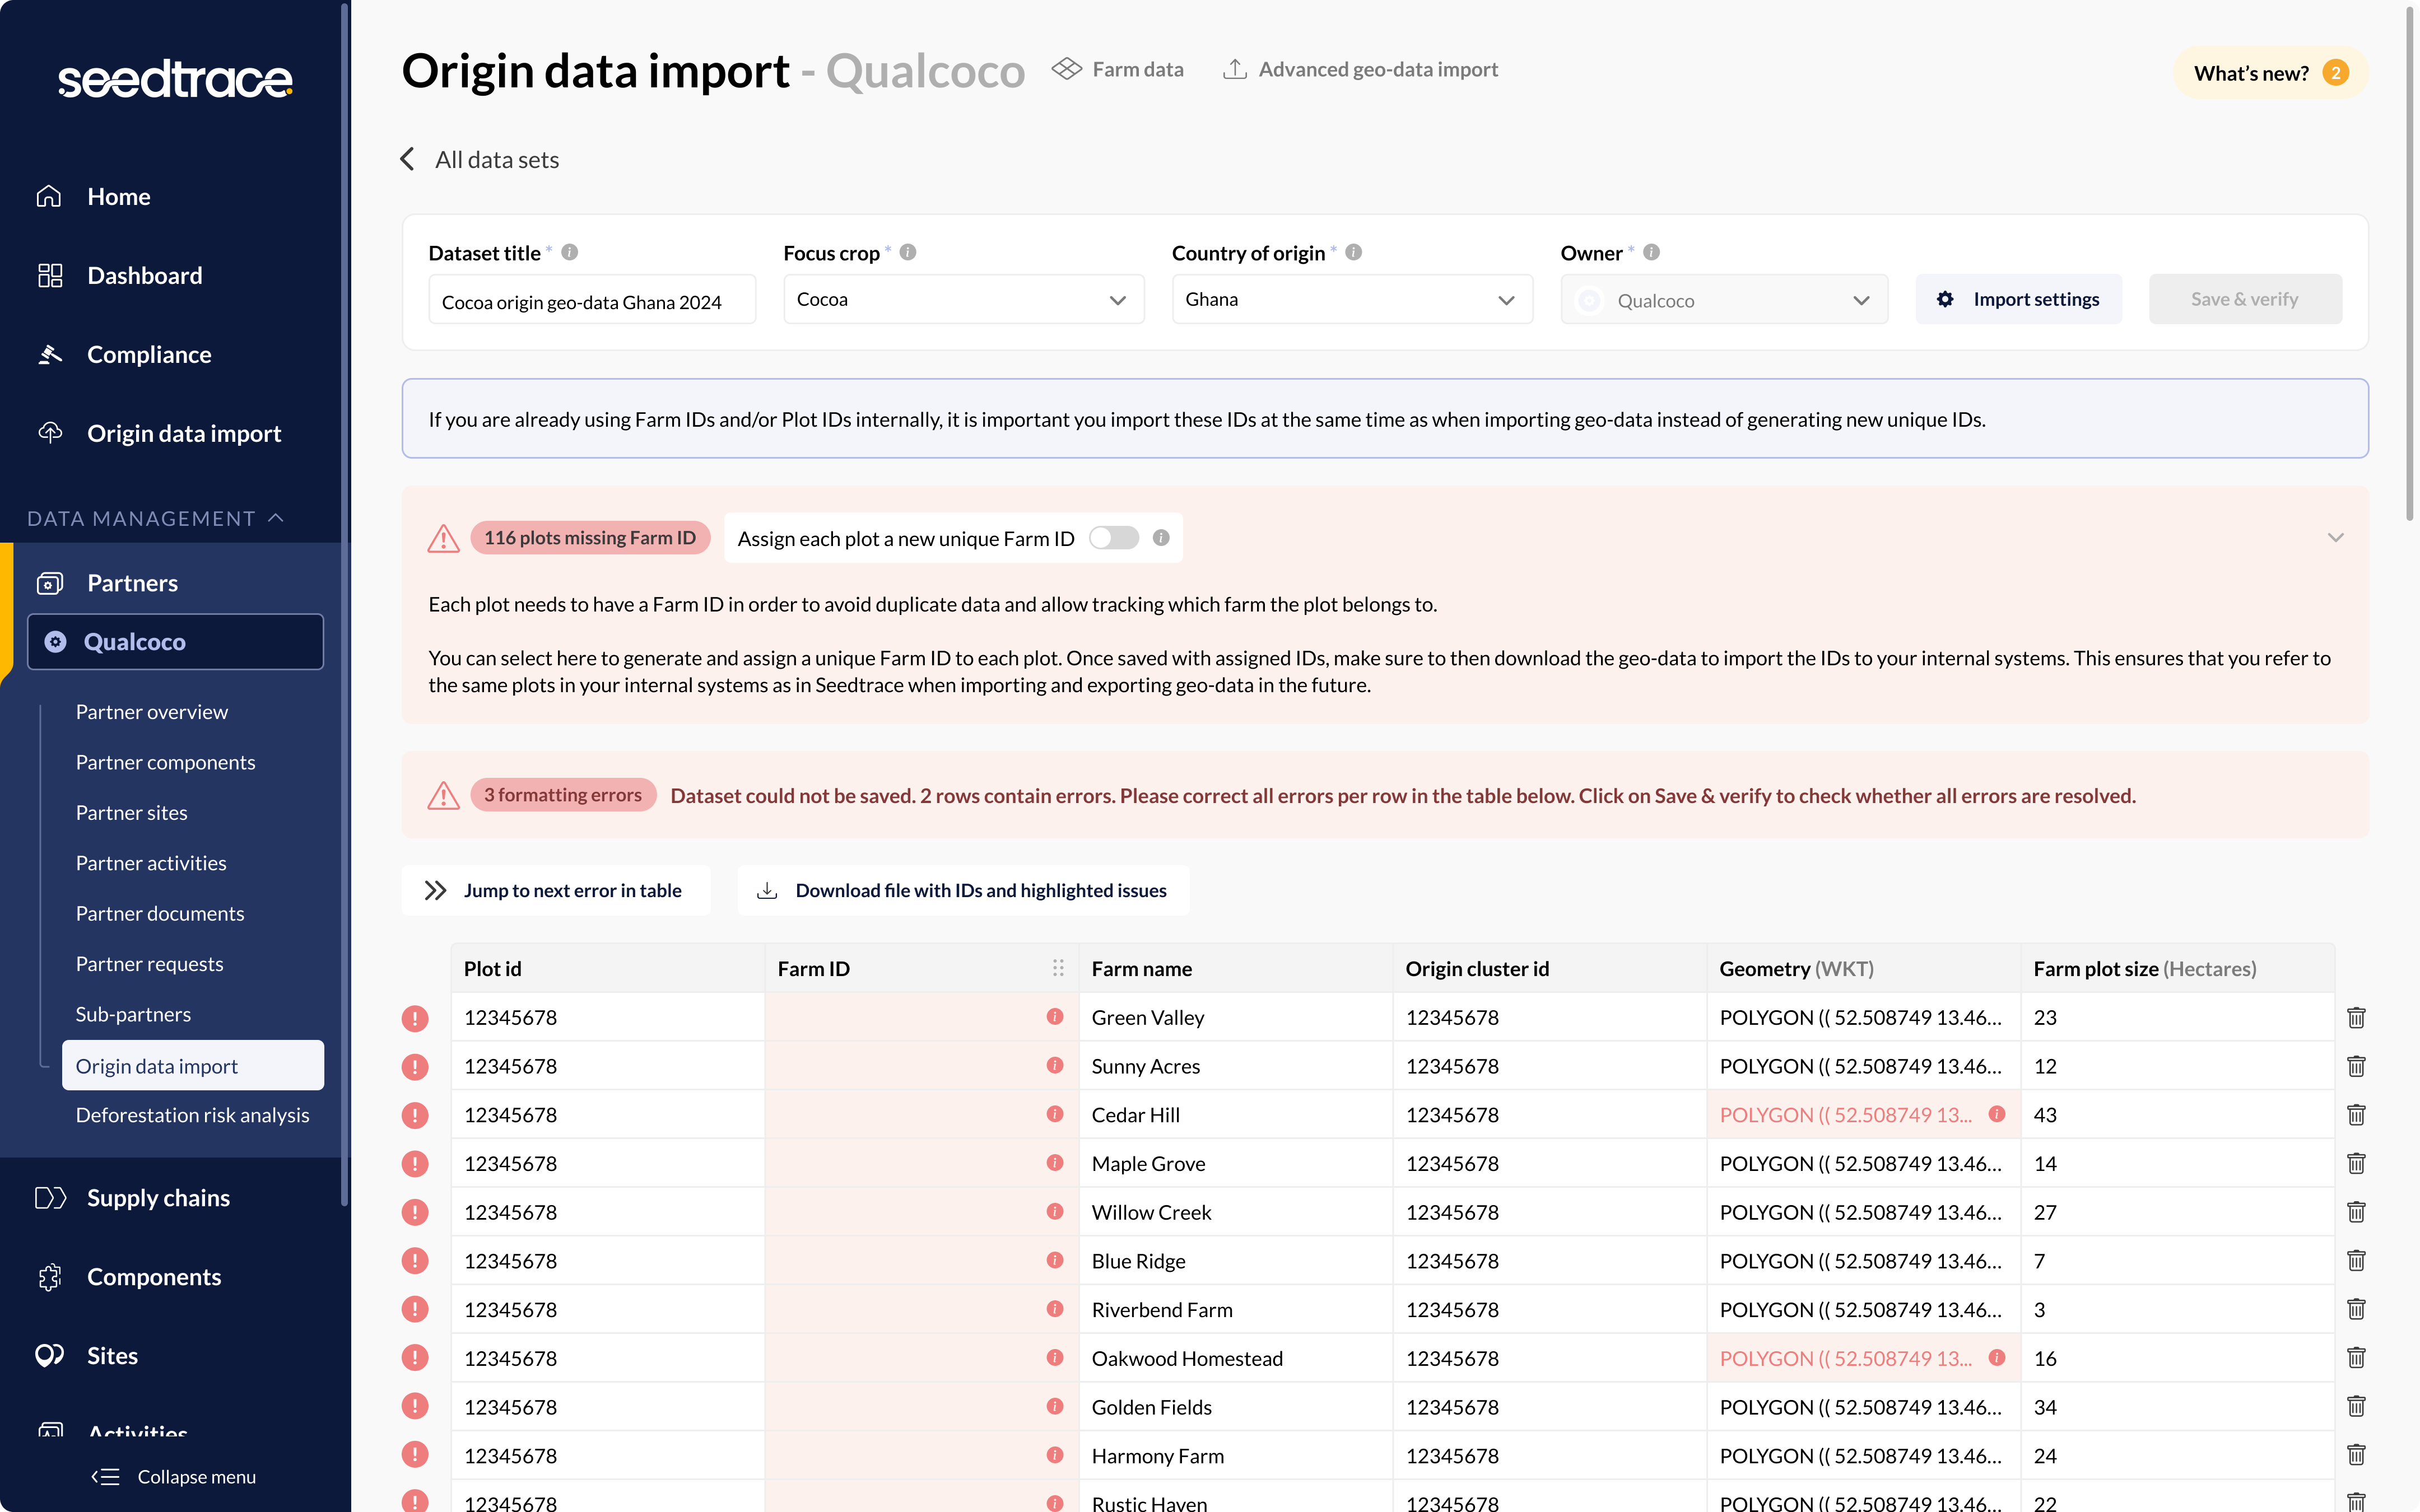The image size is (2420, 1512).
Task: Open Home from the sidebar icon
Action: (50, 196)
